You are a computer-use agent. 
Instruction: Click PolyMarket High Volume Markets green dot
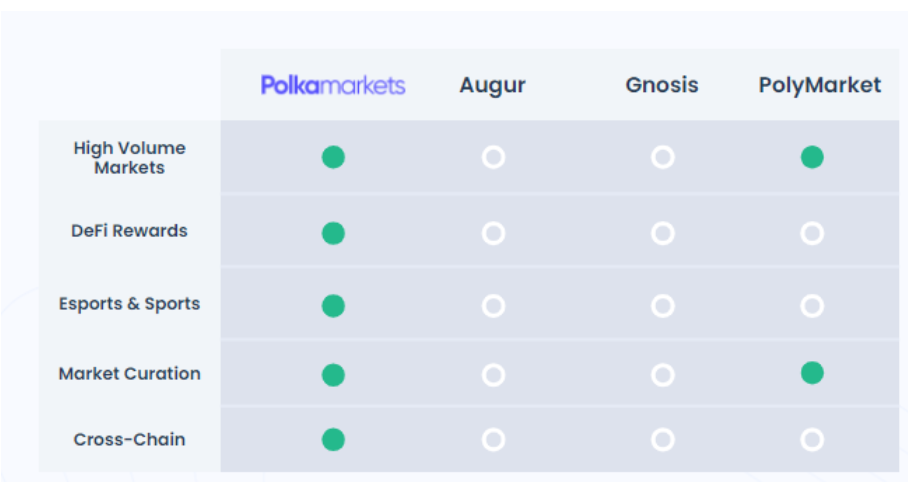pyautogui.click(x=812, y=157)
